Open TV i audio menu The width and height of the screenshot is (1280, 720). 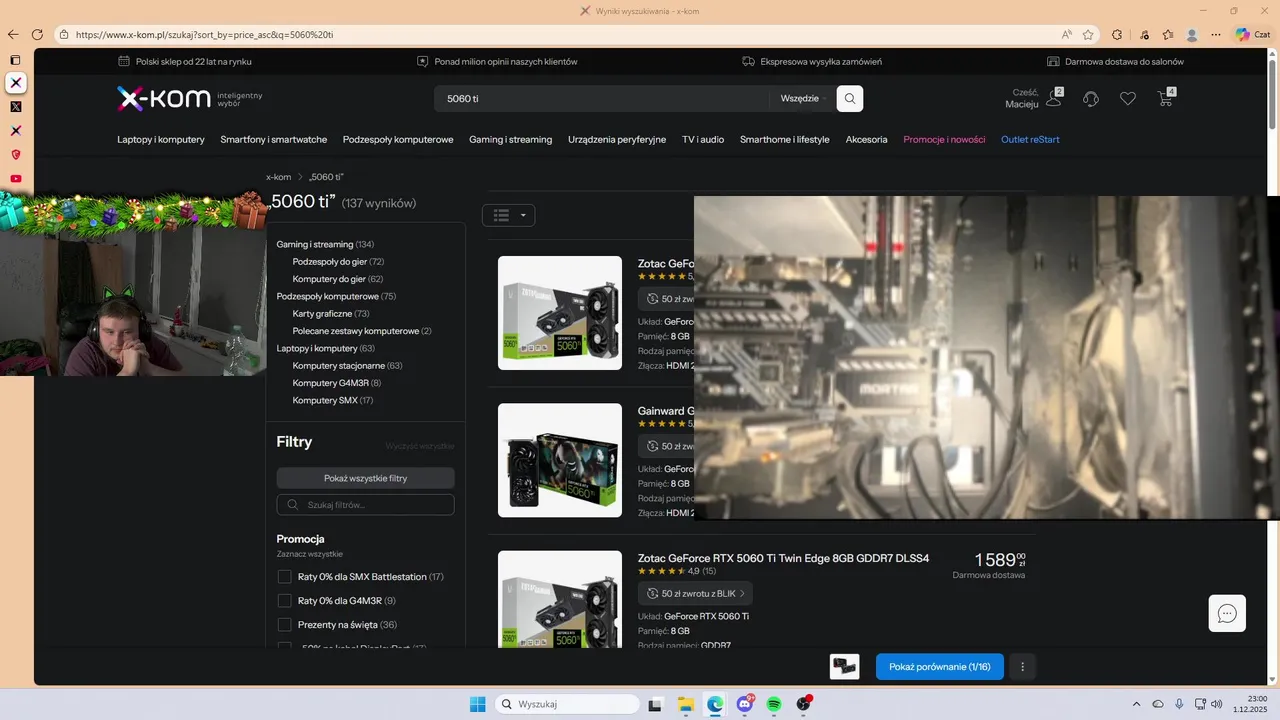[x=703, y=140]
